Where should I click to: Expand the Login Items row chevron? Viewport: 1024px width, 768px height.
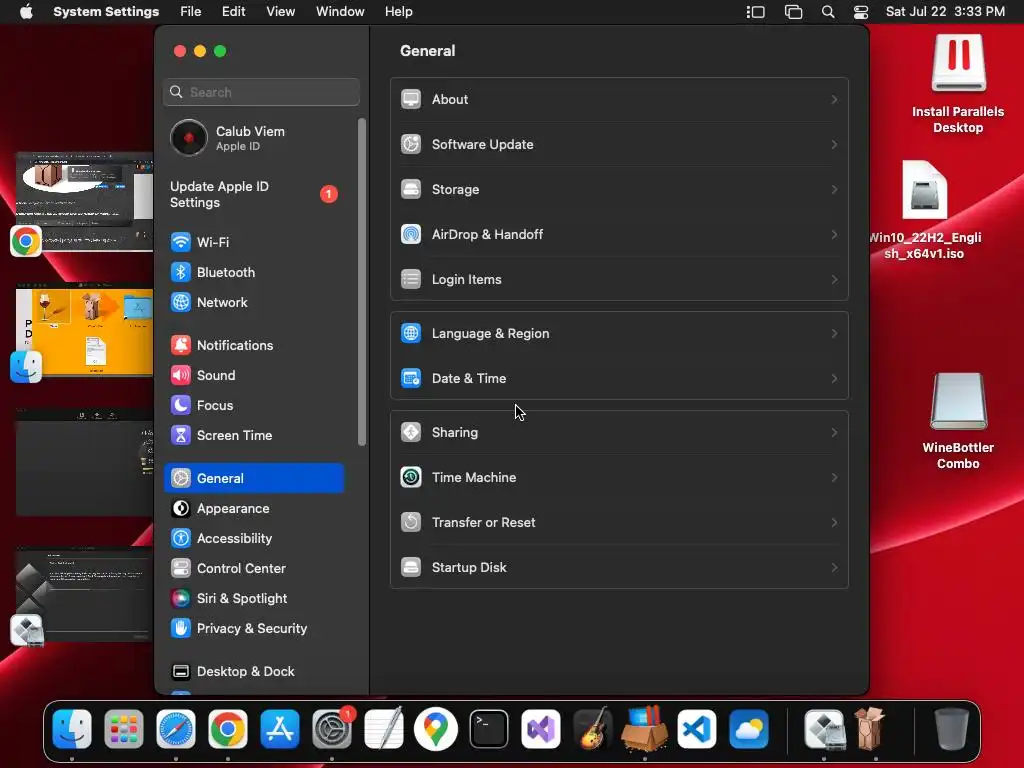point(834,280)
